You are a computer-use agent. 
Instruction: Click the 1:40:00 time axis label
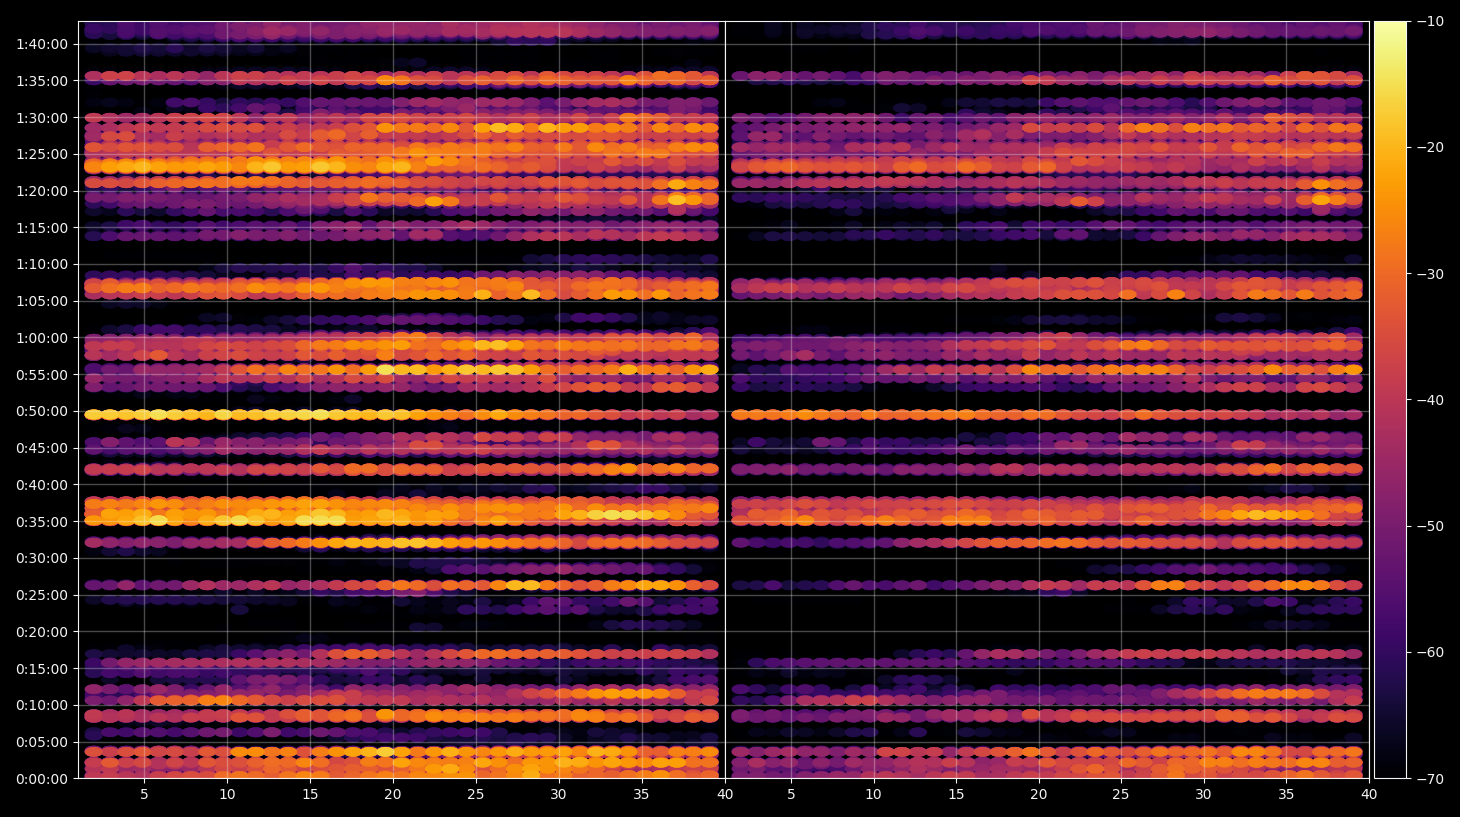click(42, 44)
